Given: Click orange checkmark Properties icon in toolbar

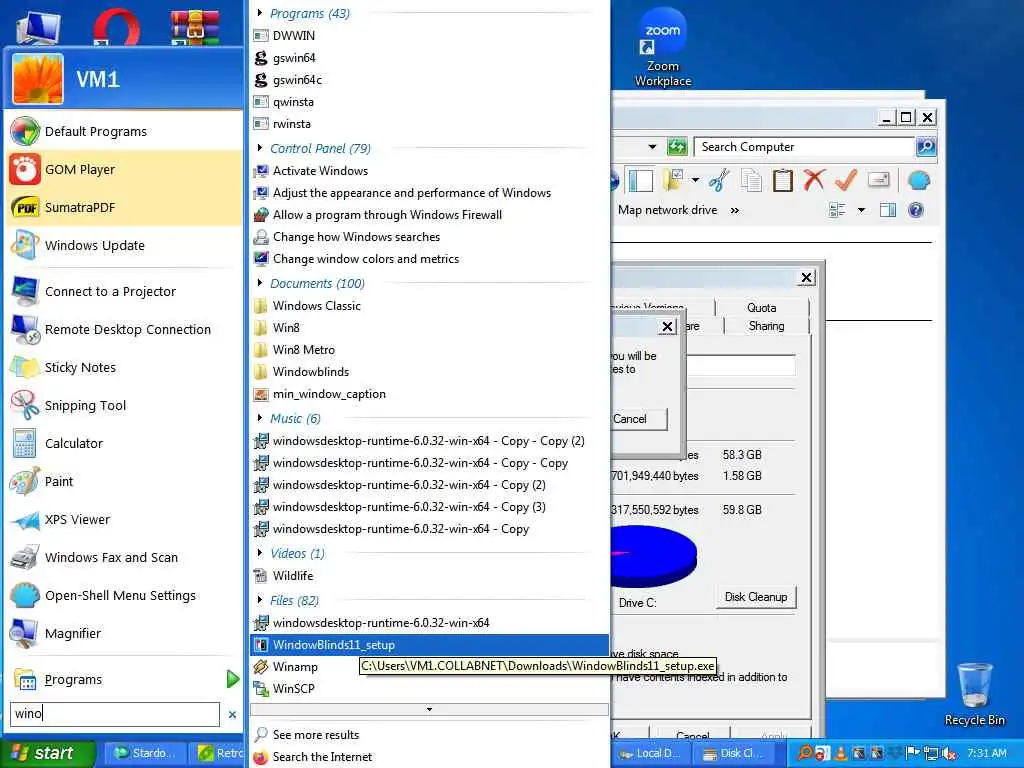Looking at the screenshot, I should click(x=846, y=180).
